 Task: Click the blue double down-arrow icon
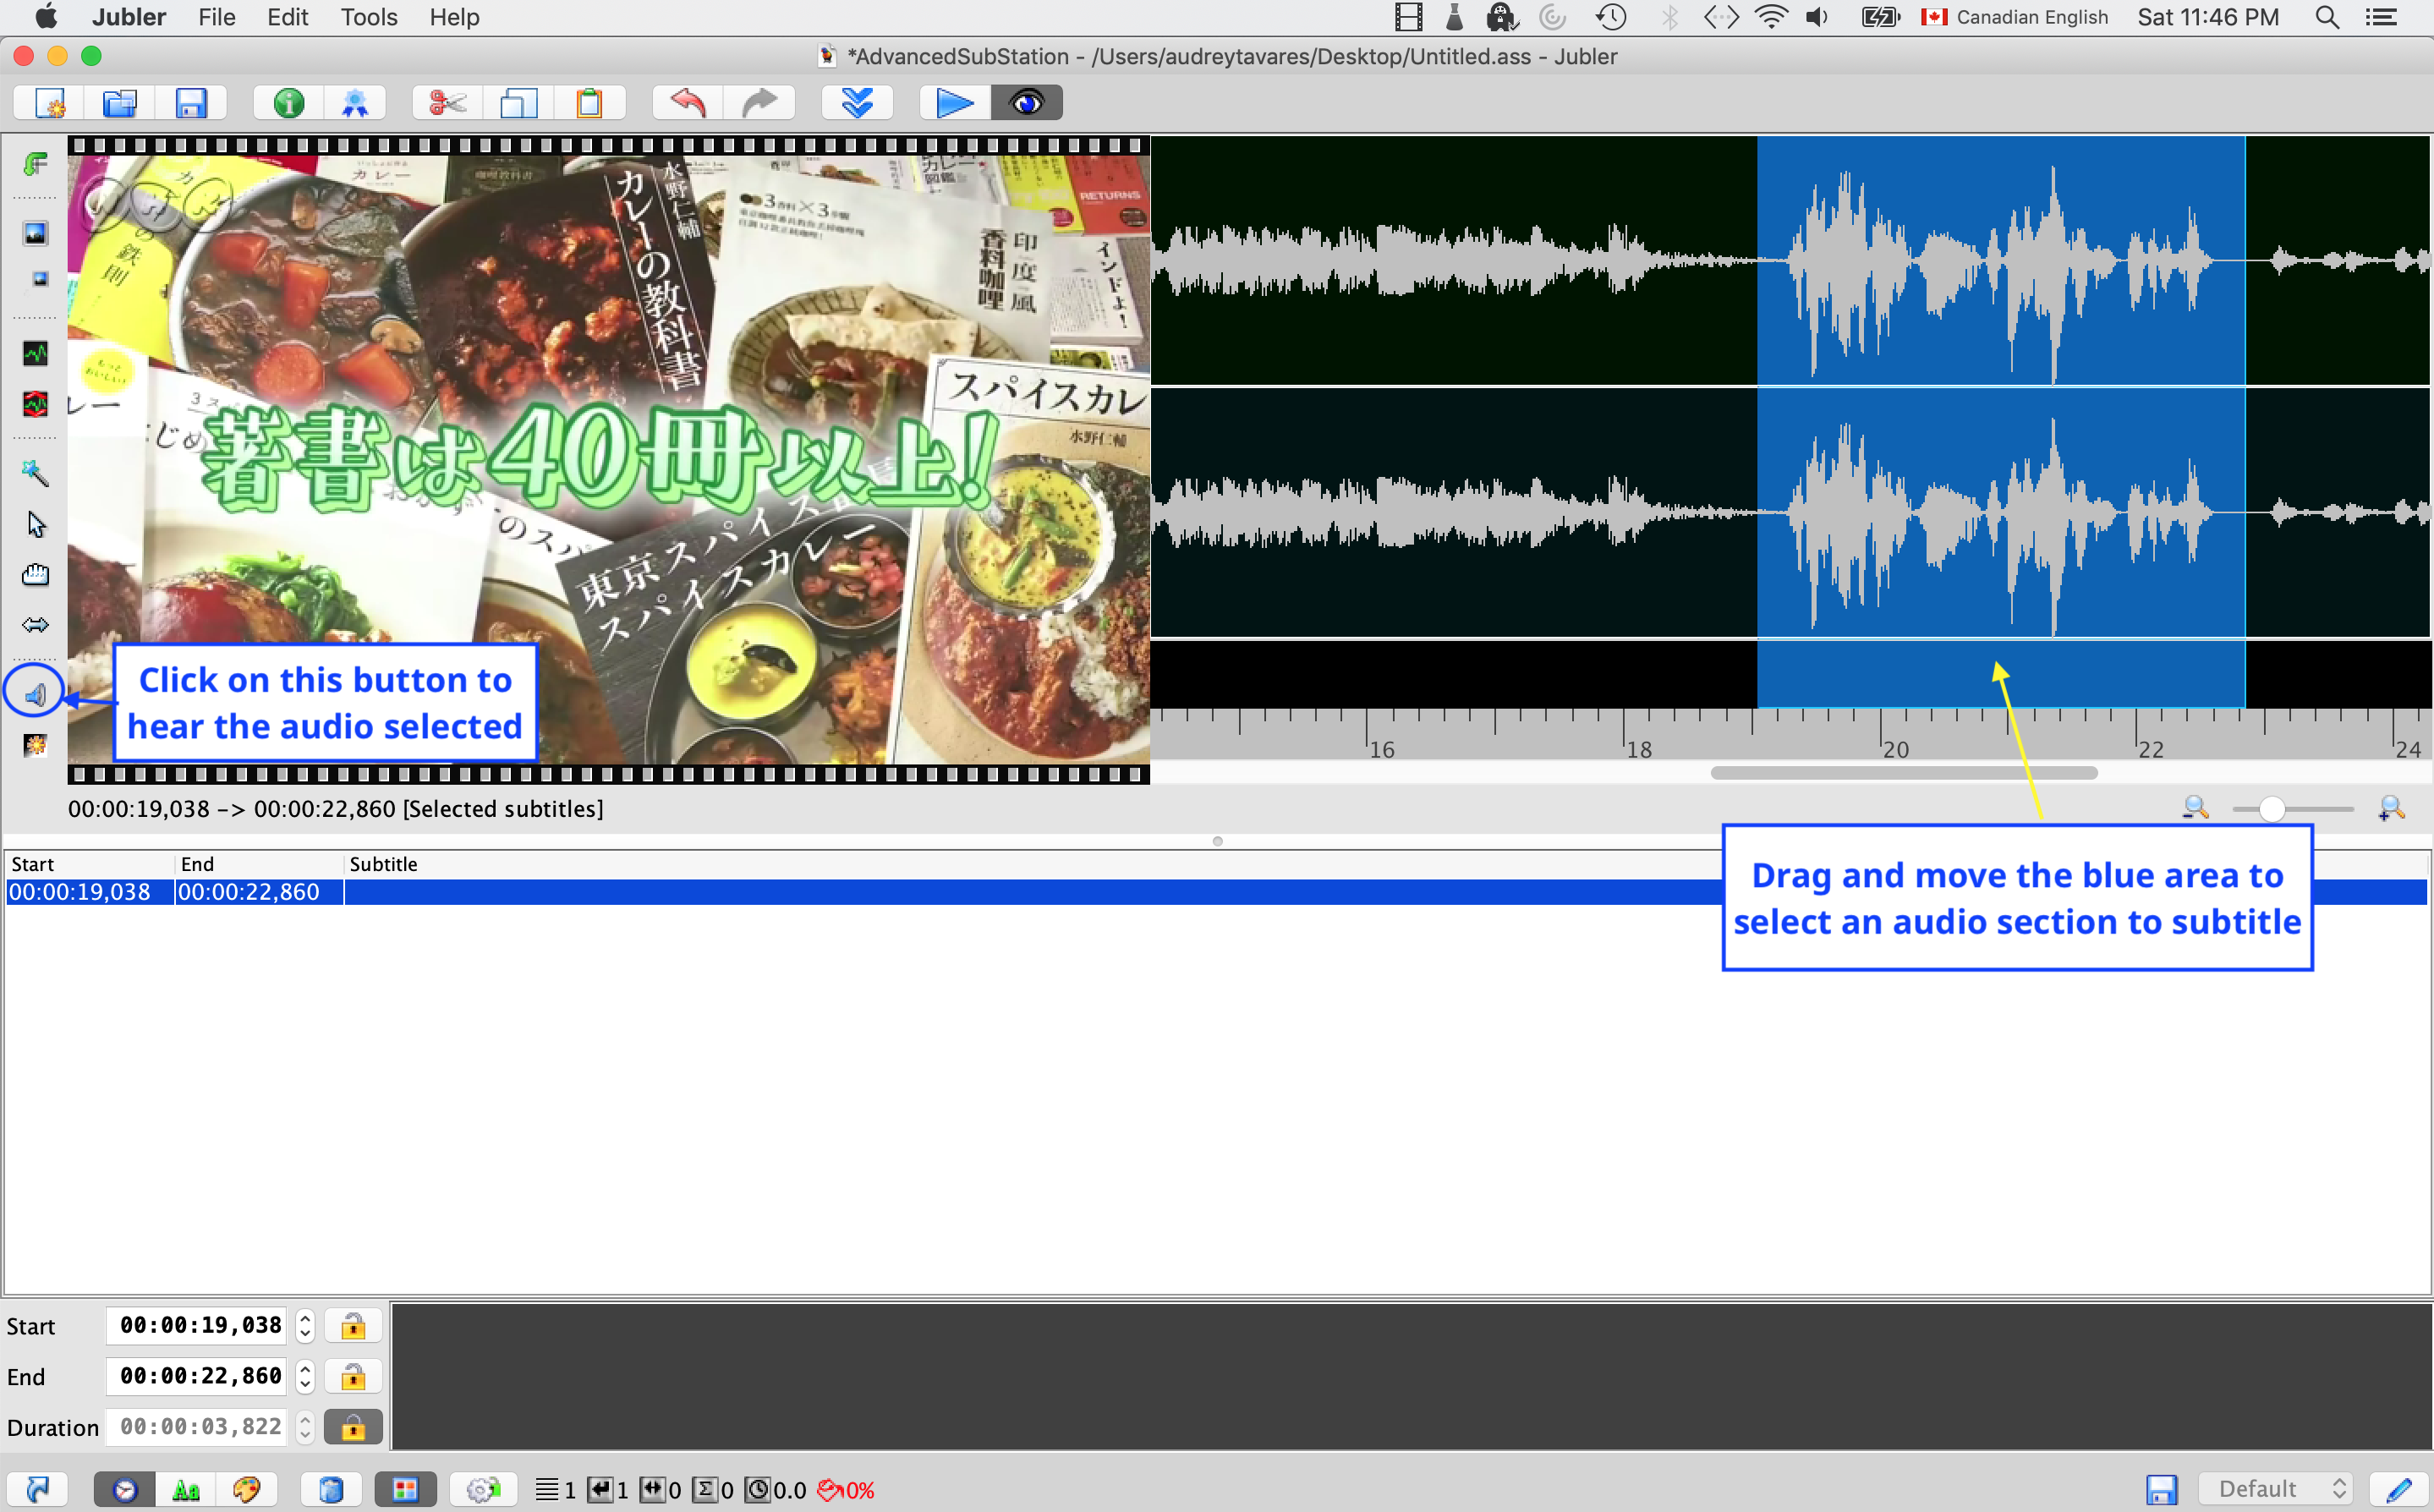click(x=857, y=103)
